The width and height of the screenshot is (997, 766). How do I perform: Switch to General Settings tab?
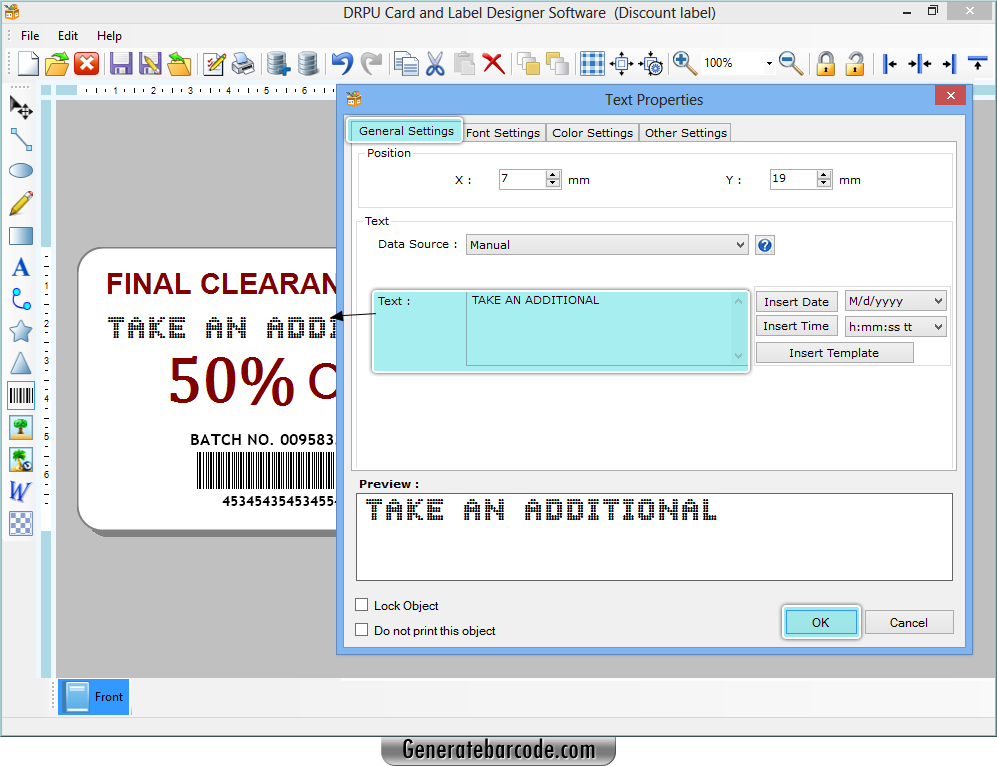406,131
